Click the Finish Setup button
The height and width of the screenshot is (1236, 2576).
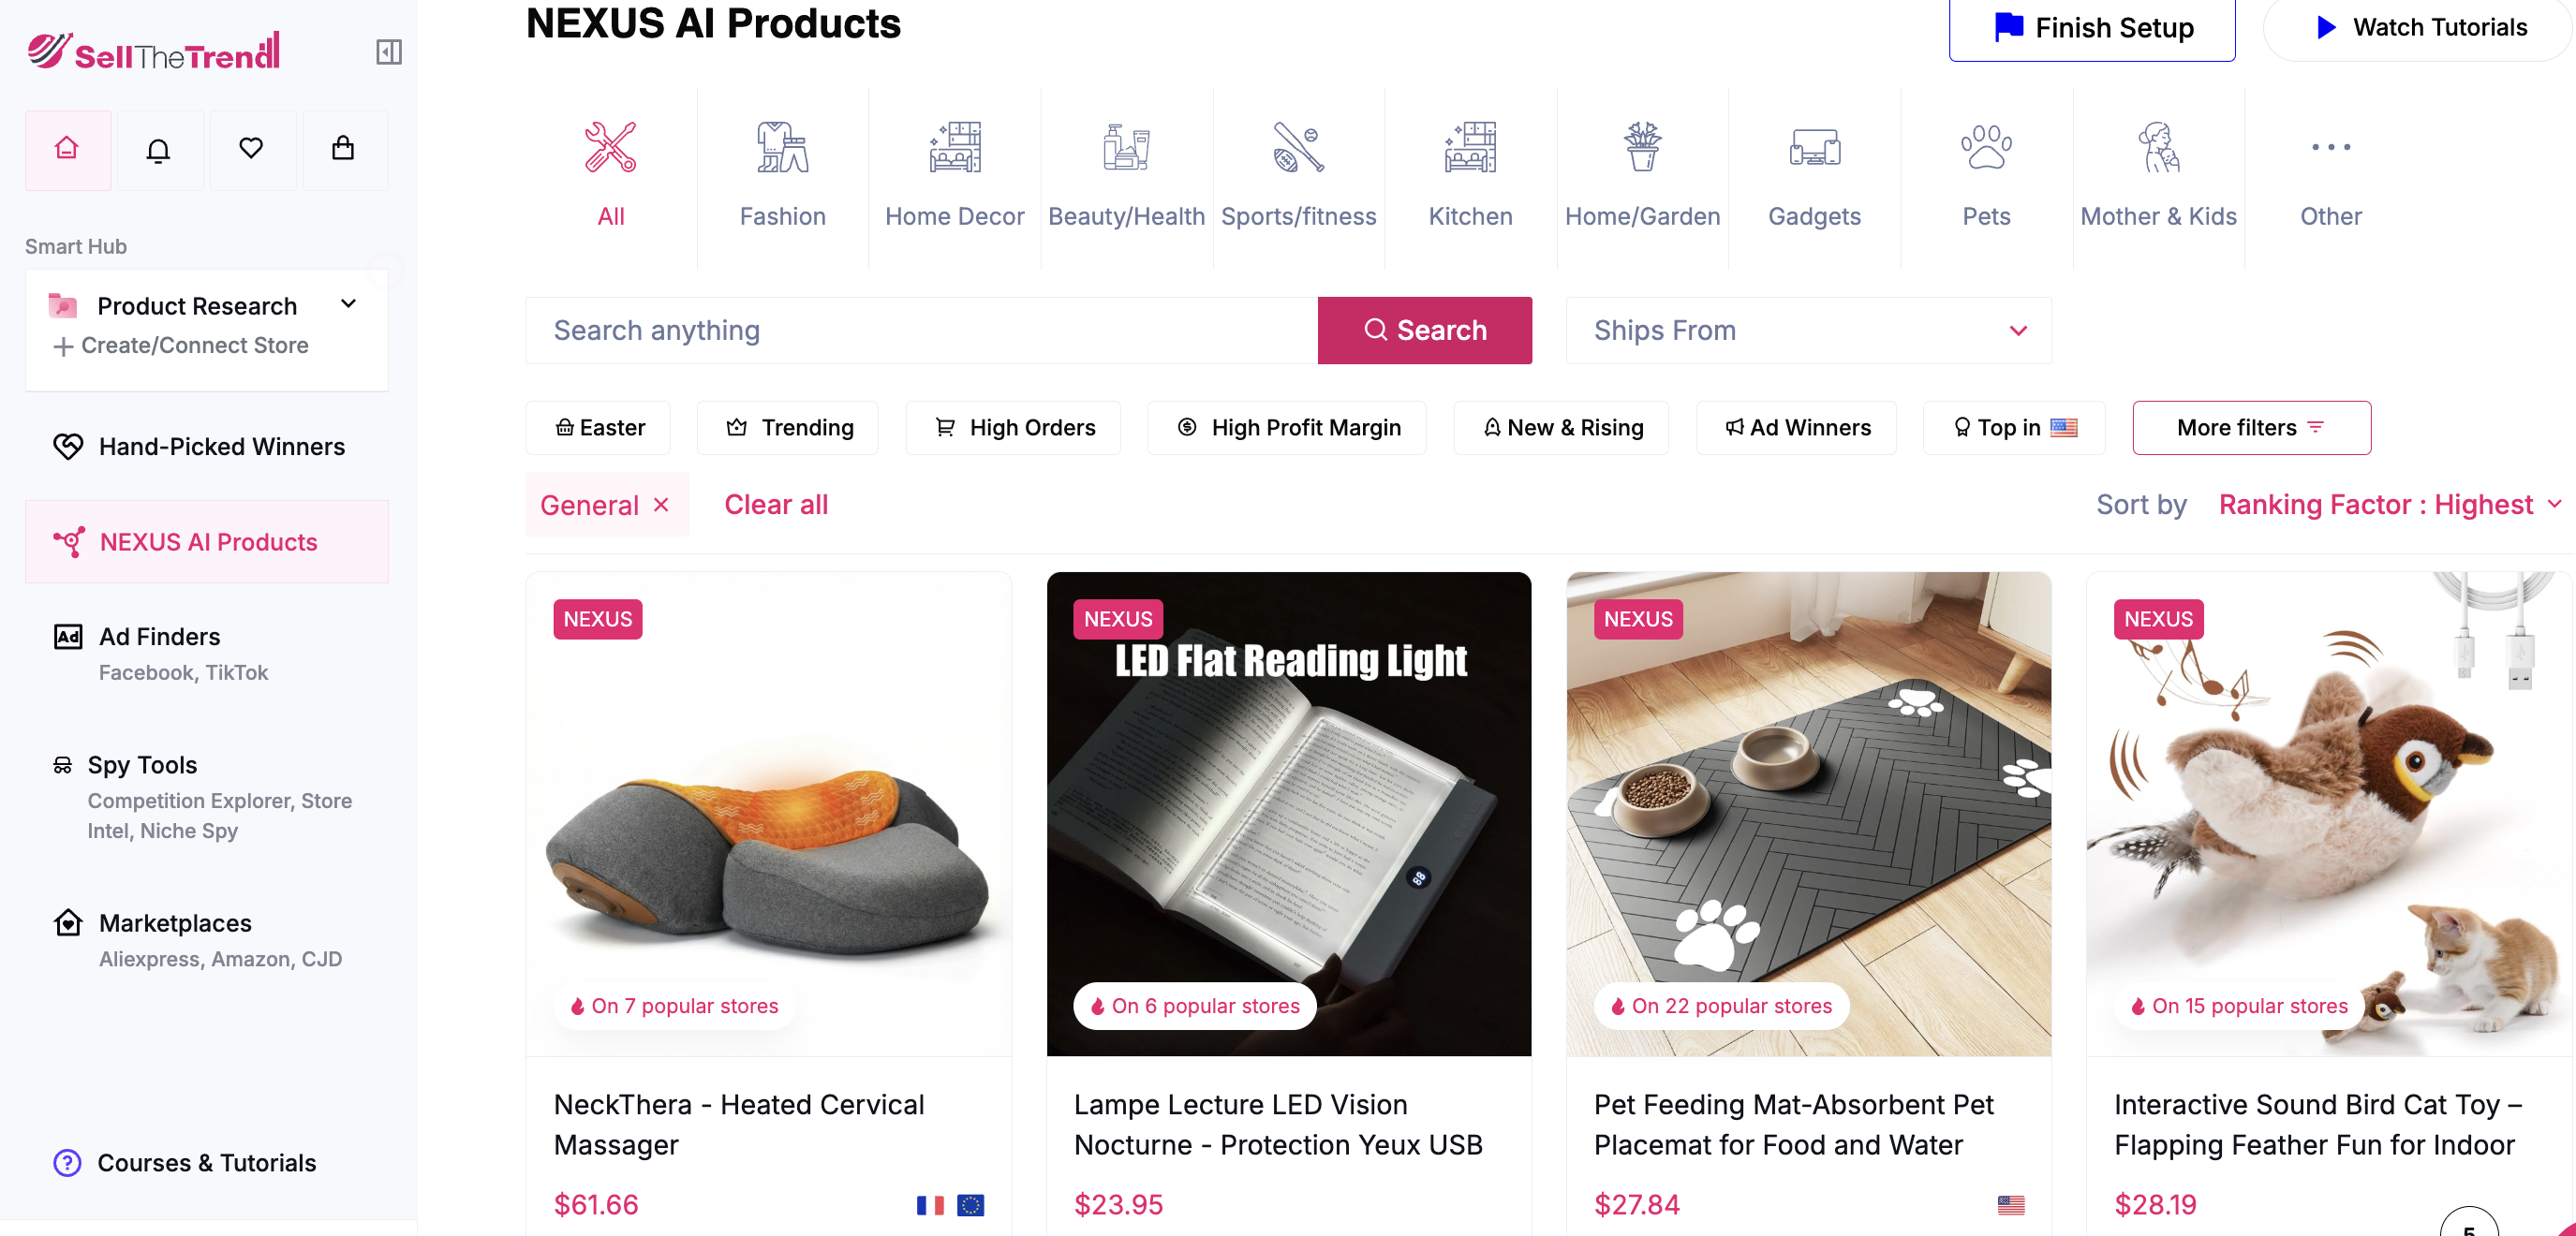[x=2092, y=28]
